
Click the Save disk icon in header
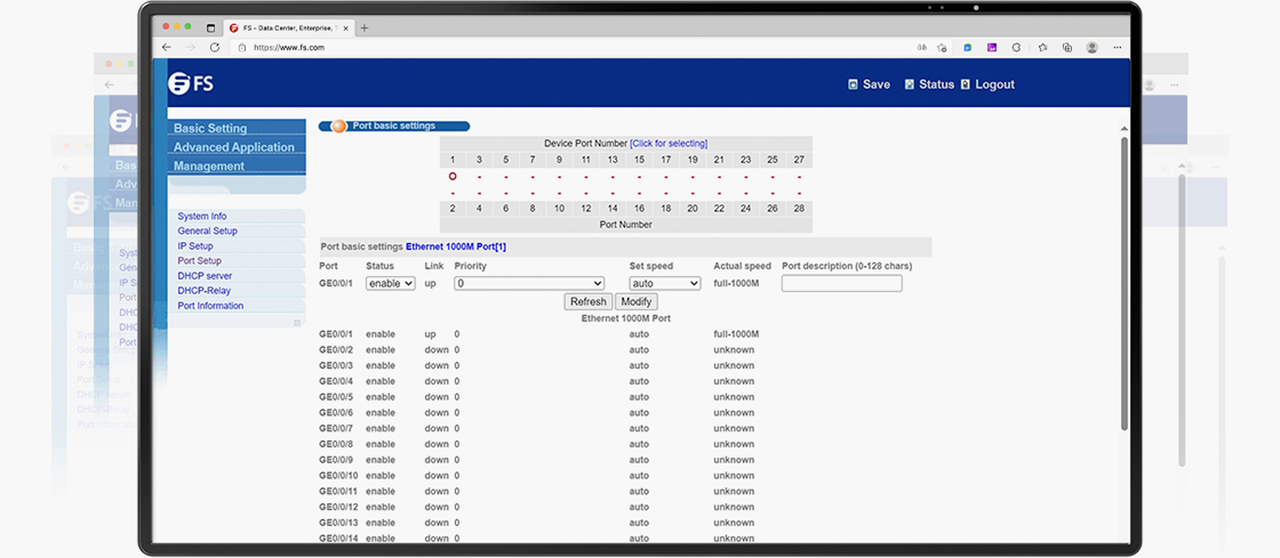[x=852, y=85]
